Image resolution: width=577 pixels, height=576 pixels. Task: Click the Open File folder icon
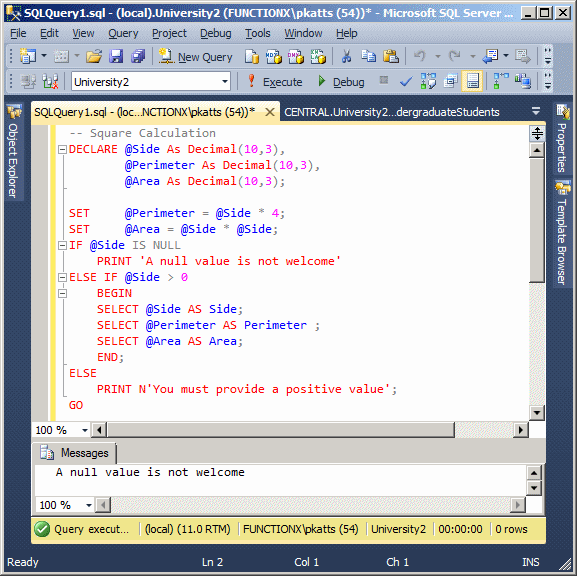click(x=94, y=56)
